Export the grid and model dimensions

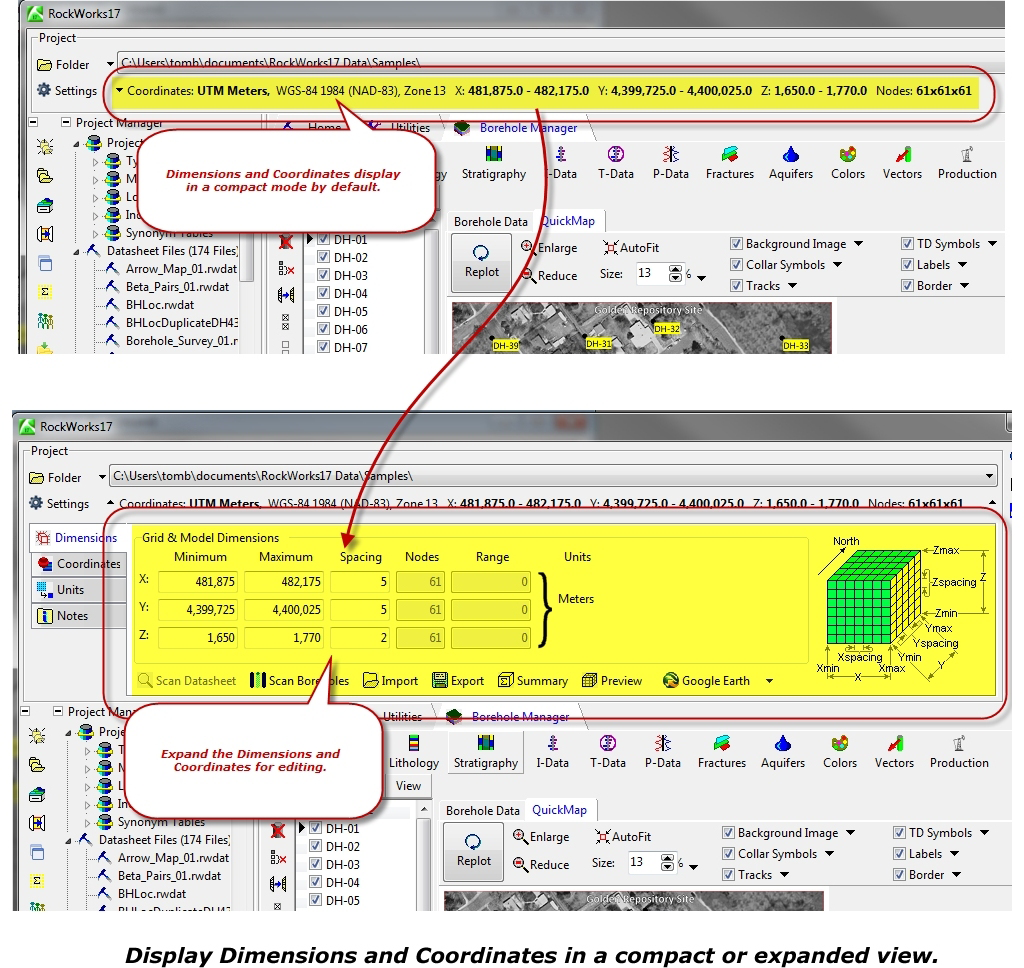458,681
